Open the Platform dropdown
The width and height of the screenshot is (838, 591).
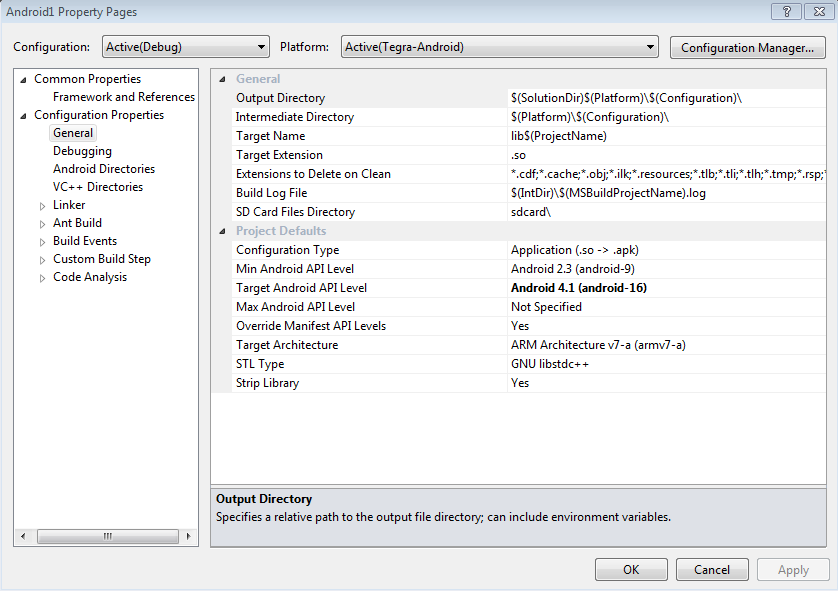(x=499, y=47)
